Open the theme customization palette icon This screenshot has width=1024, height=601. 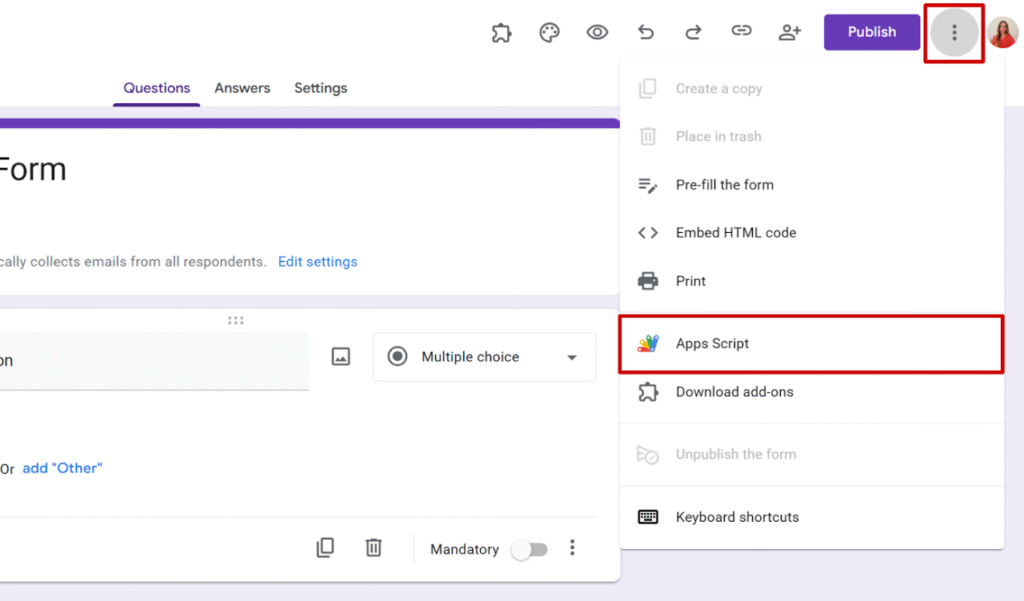[x=549, y=32]
